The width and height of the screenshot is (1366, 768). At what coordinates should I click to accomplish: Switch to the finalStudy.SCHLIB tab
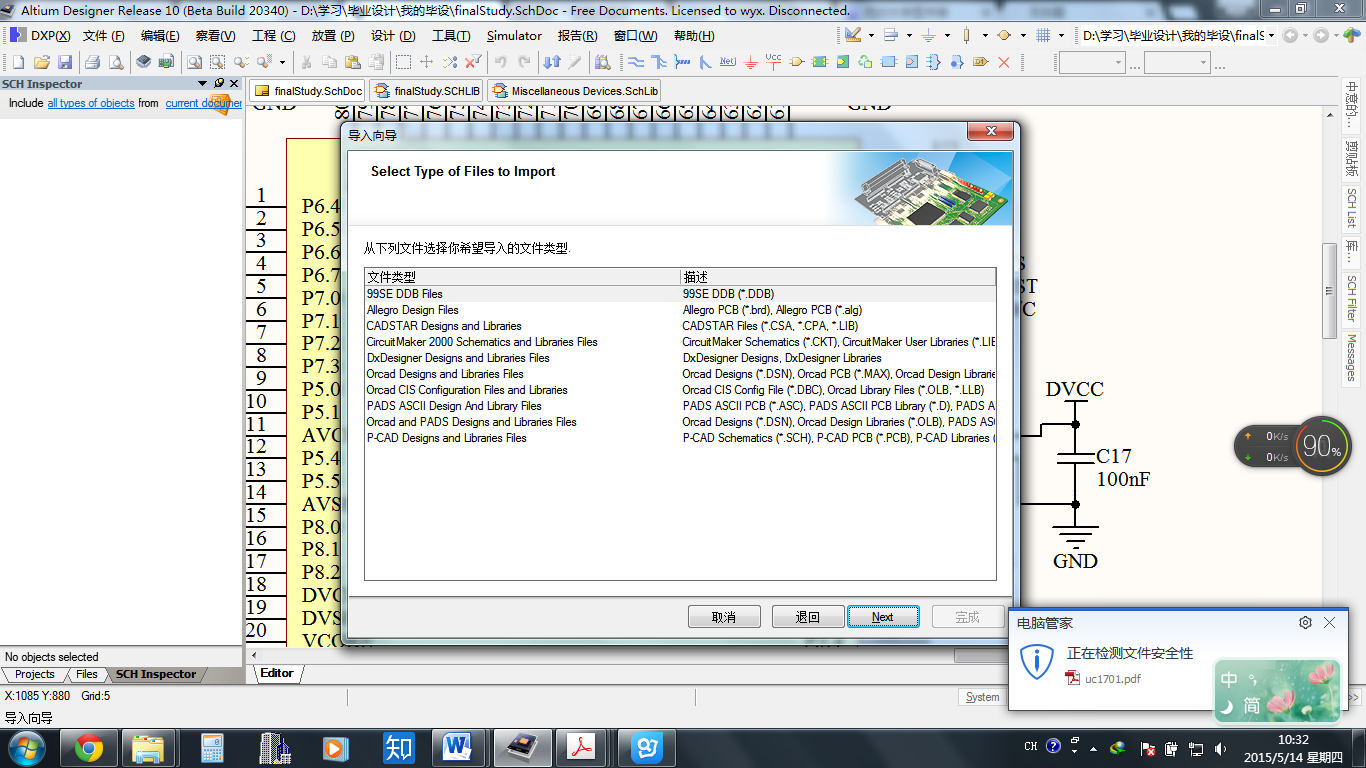click(426, 91)
